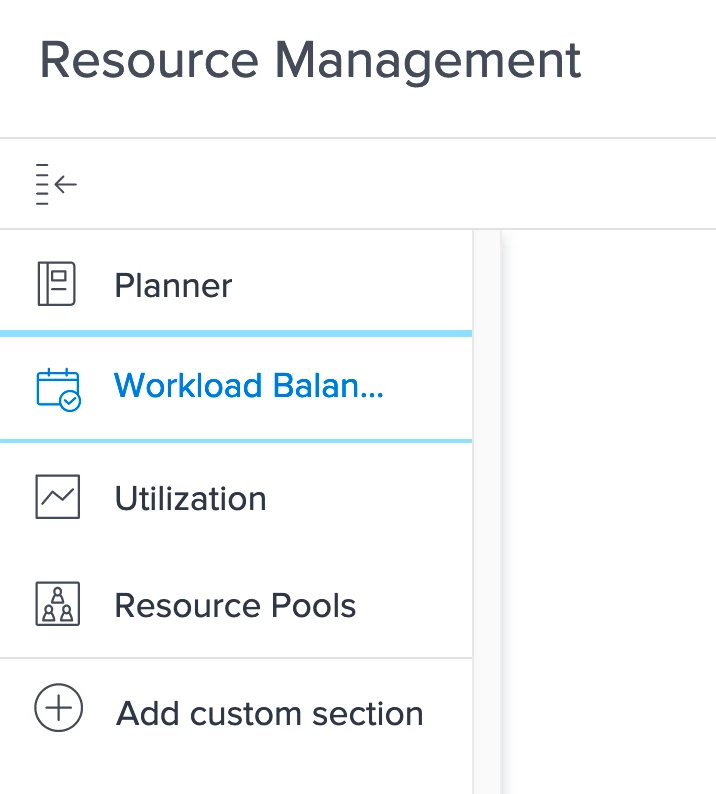Go to the Resource Pools text label

[x=235, y=606]
